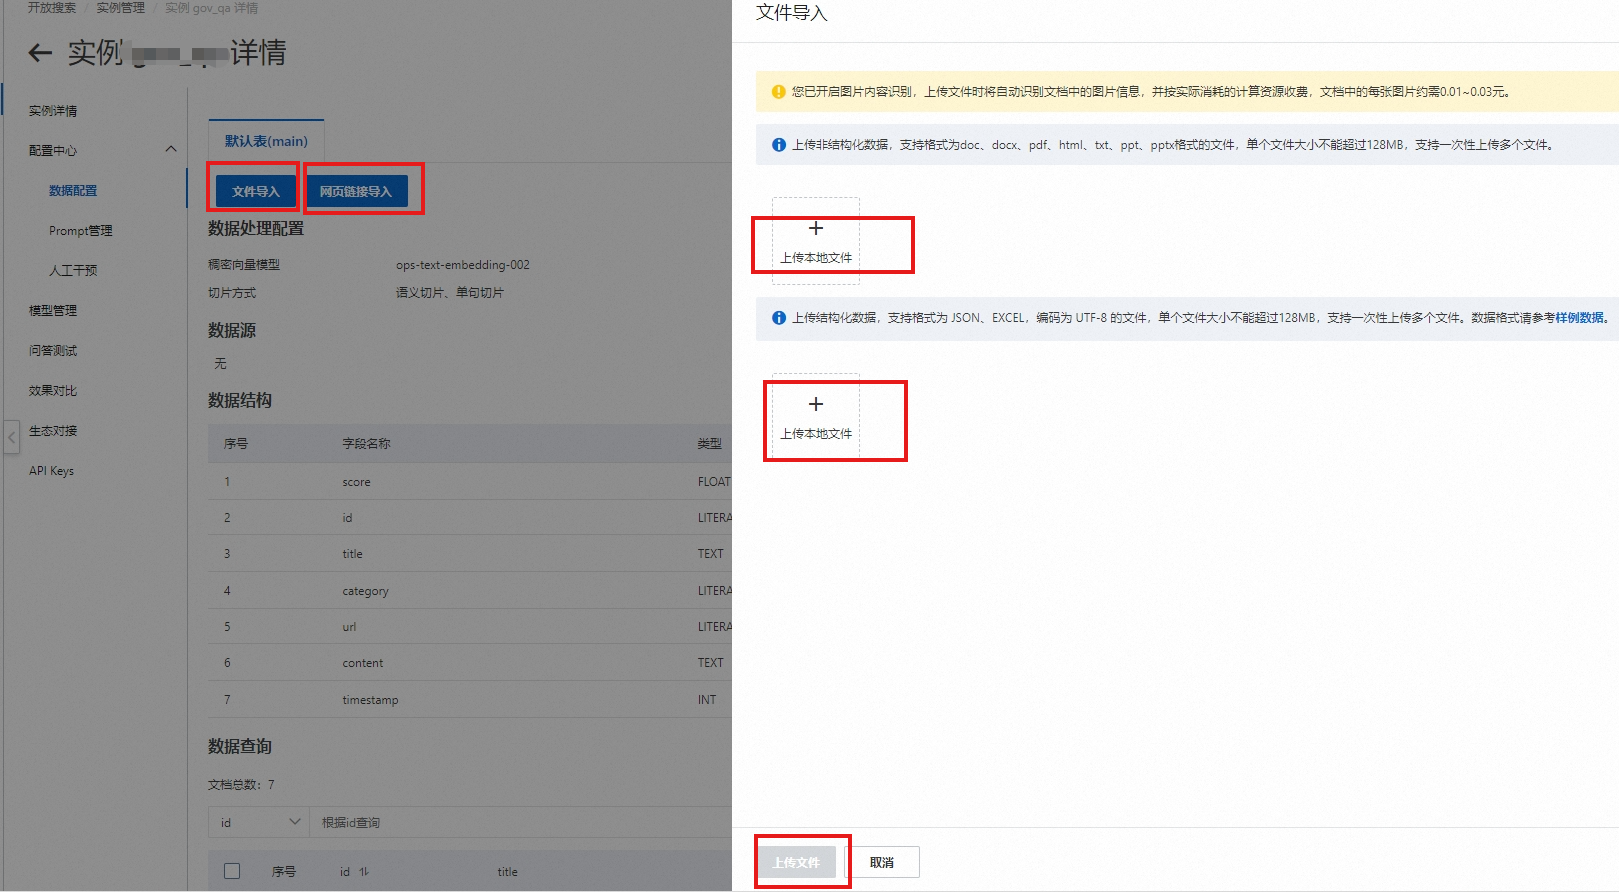Click the 文档总数: 7 text
The width and height of the screenshot is (1619, 892).
[241, 785]
